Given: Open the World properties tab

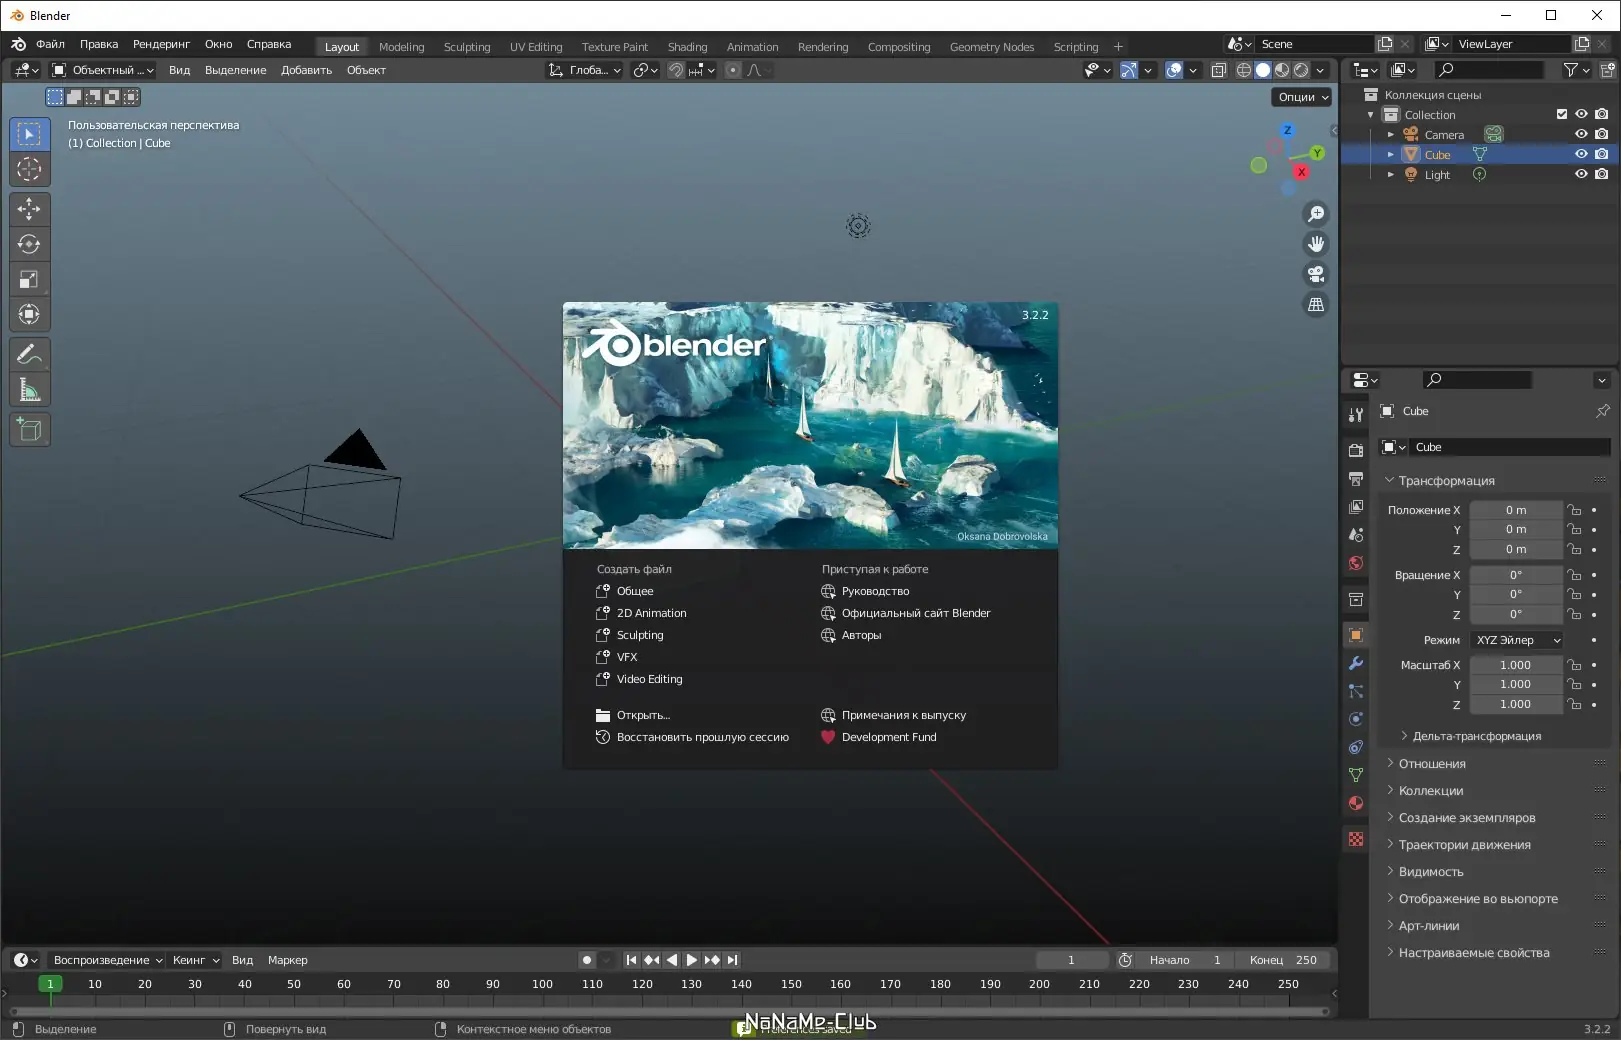Looking at the screenshot, I should pyautogui.click(x=1356, y=563).
